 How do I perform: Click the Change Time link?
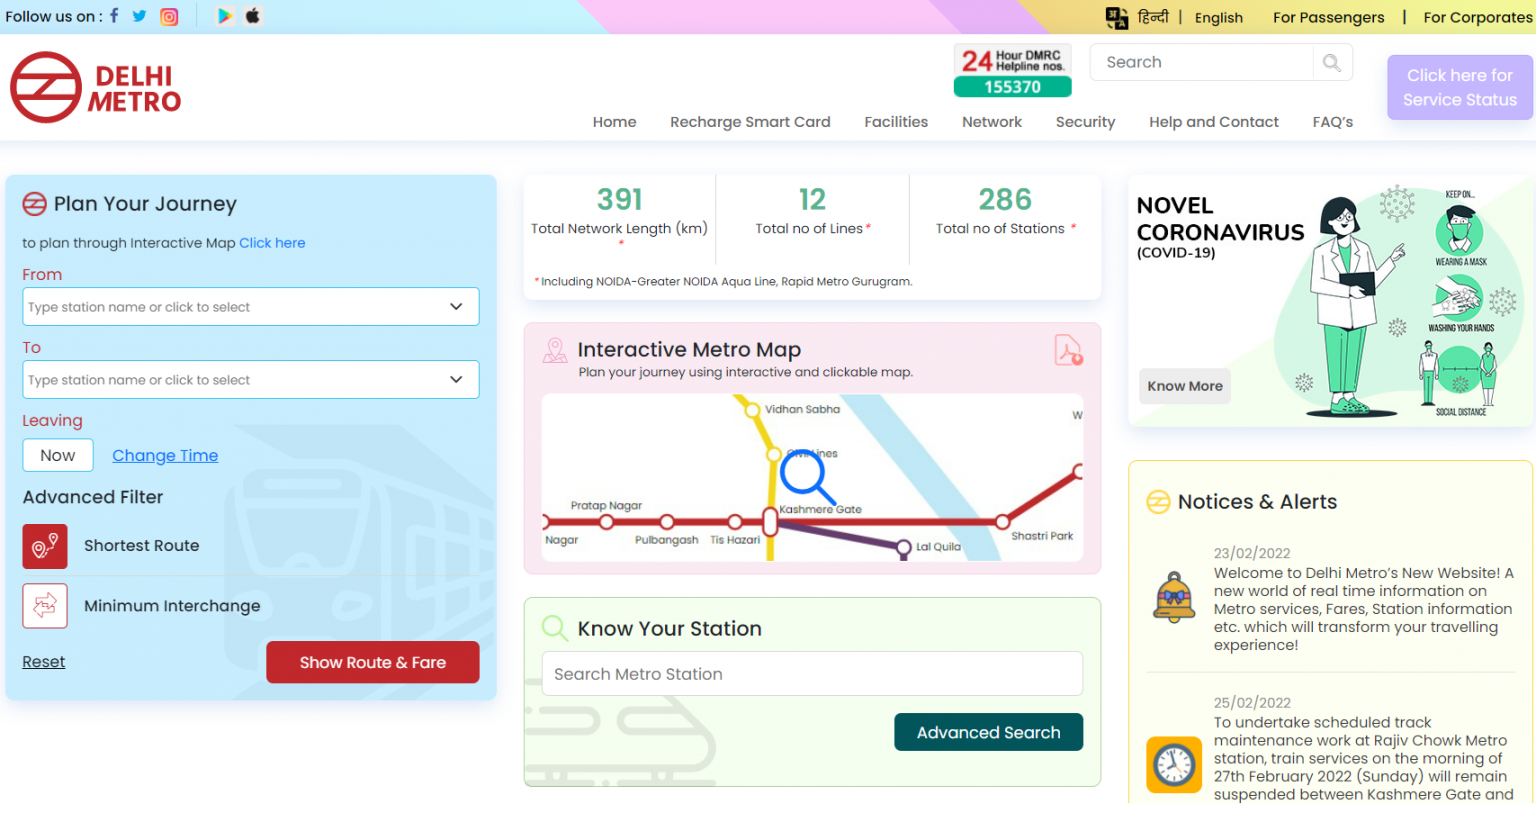(165, 455)
